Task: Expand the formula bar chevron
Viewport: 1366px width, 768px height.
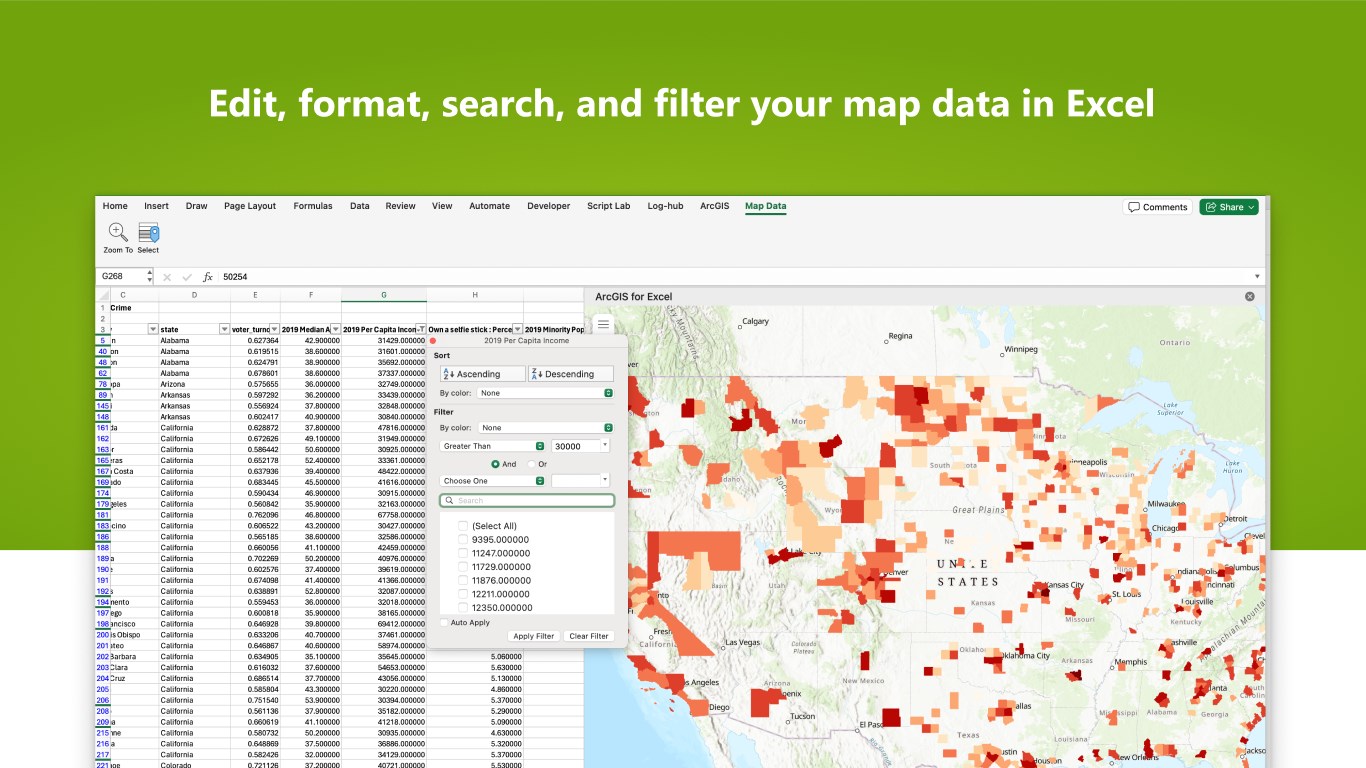Action: coord(1257,277)
